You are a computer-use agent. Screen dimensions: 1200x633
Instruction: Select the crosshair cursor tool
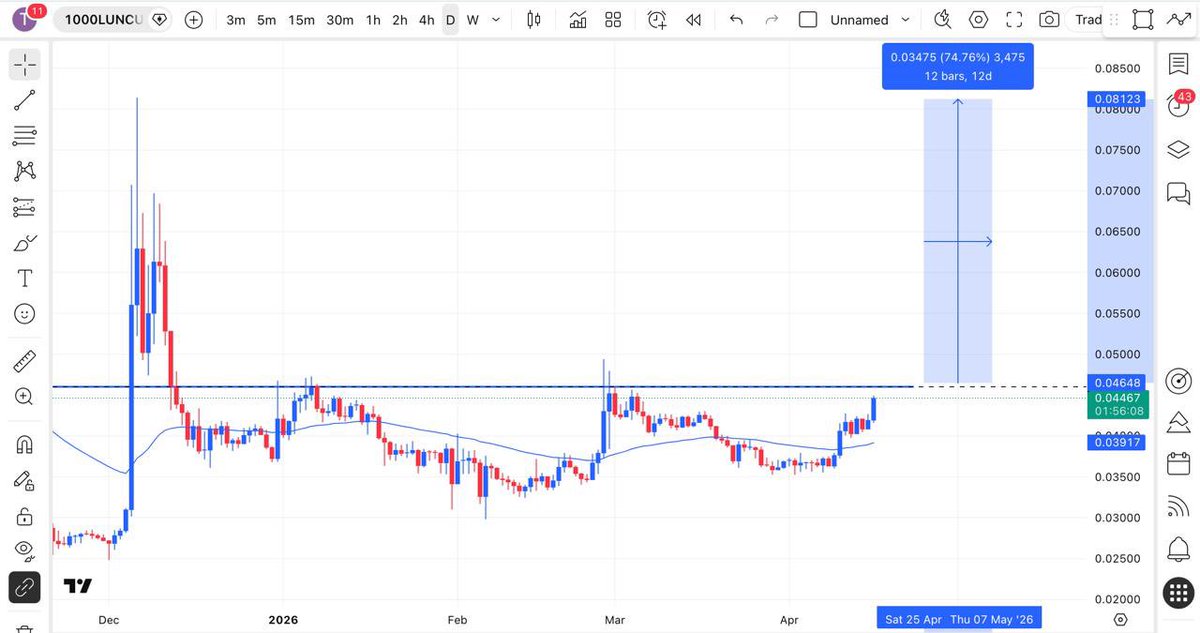[25, 66]
